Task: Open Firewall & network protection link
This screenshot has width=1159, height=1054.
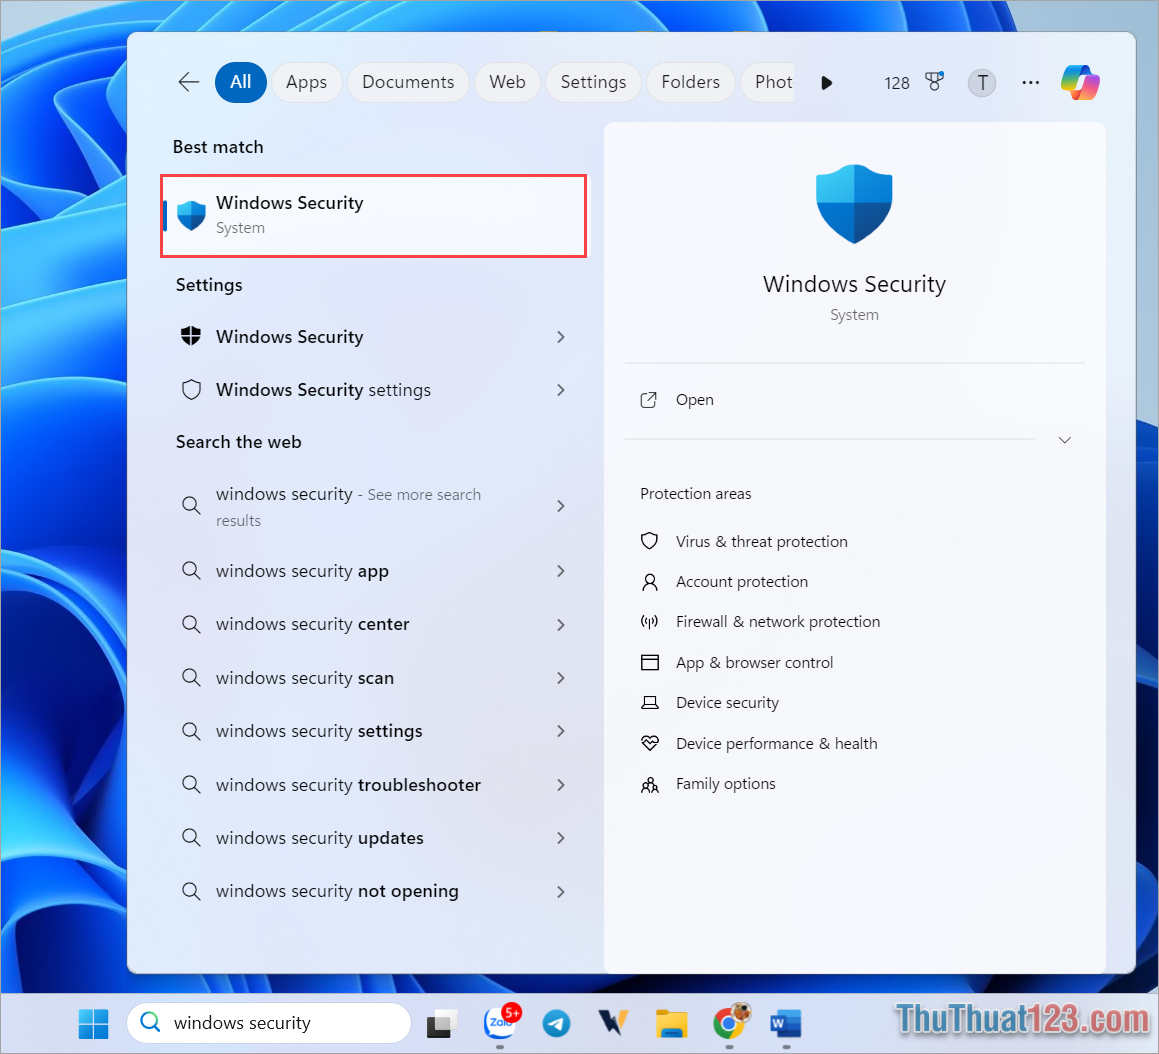Action: coord(778,622)
